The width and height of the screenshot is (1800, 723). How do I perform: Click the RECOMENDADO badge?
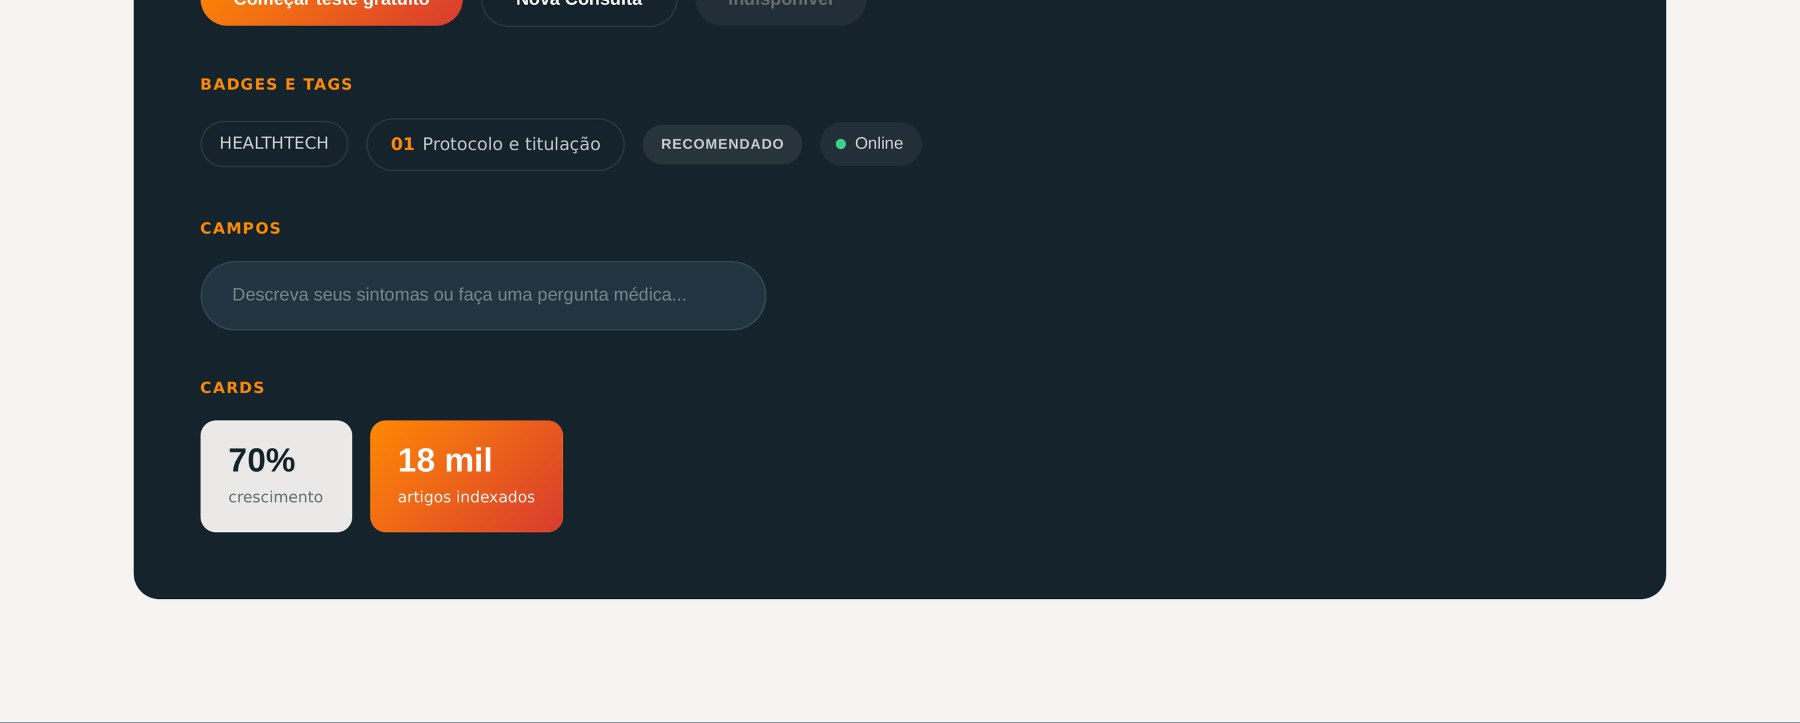point(722,144)
